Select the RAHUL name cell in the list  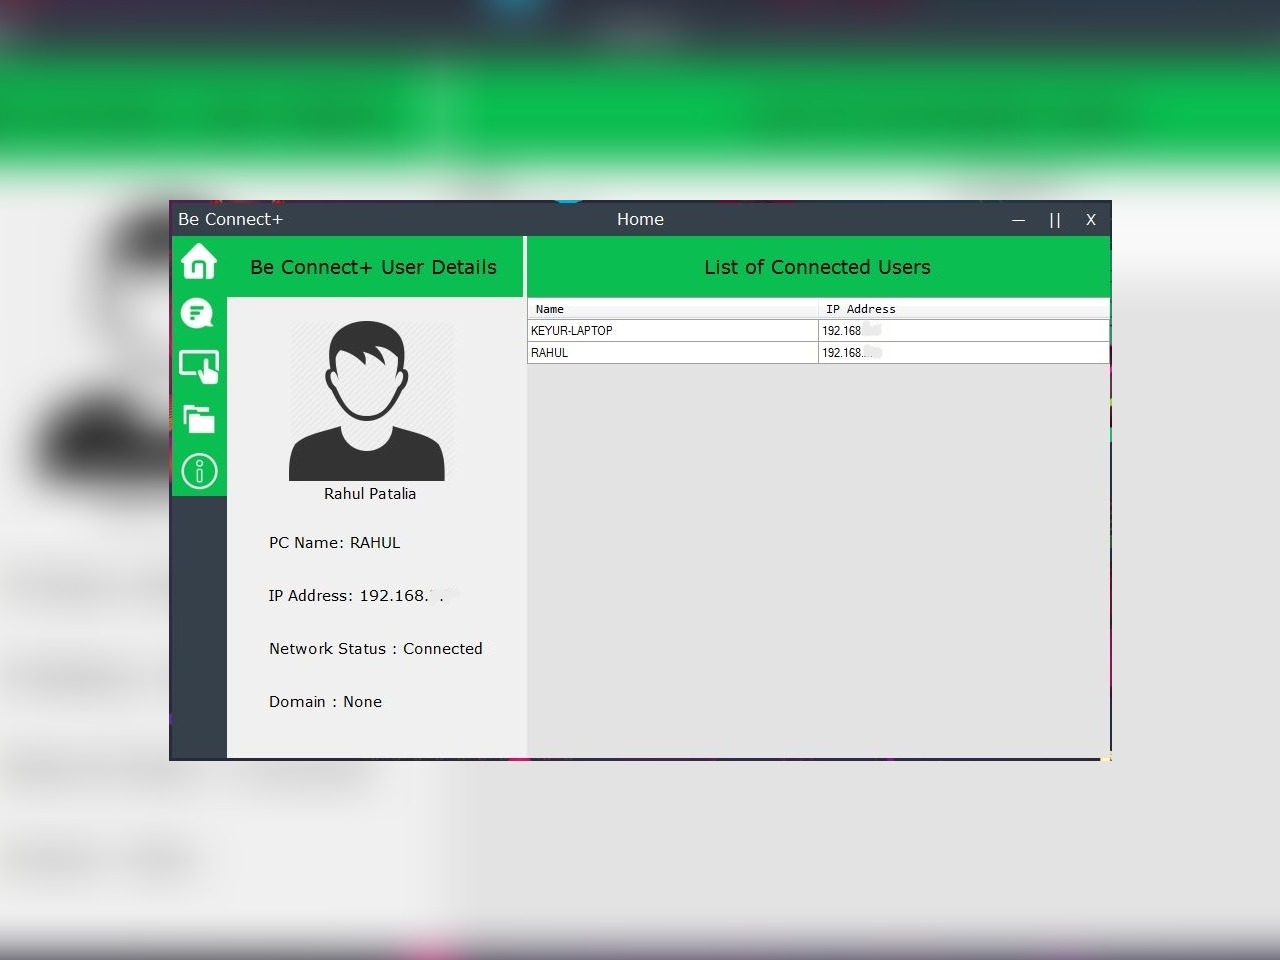point(673,353)
